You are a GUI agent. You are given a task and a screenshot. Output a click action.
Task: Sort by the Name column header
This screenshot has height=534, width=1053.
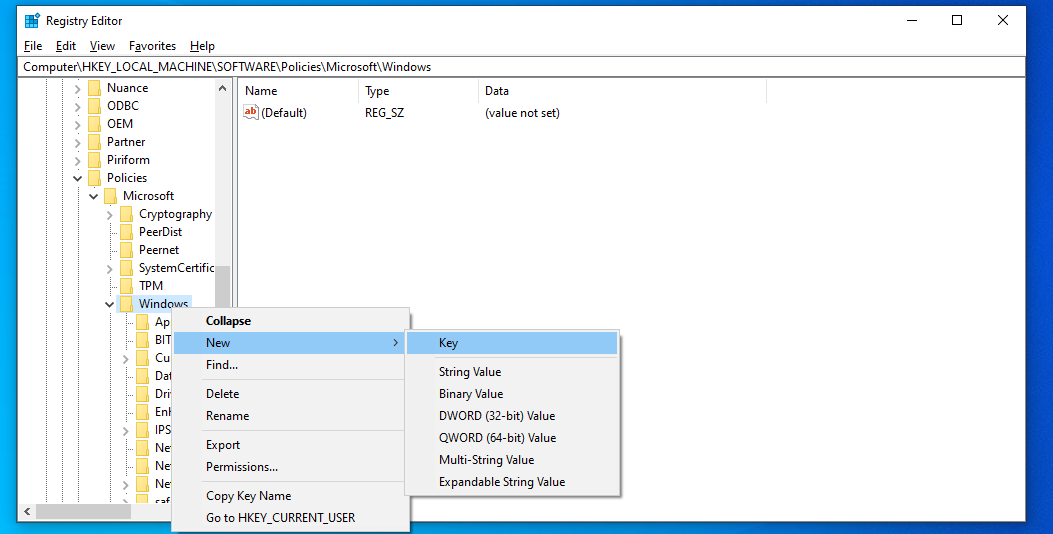click(x=299, y=91)
